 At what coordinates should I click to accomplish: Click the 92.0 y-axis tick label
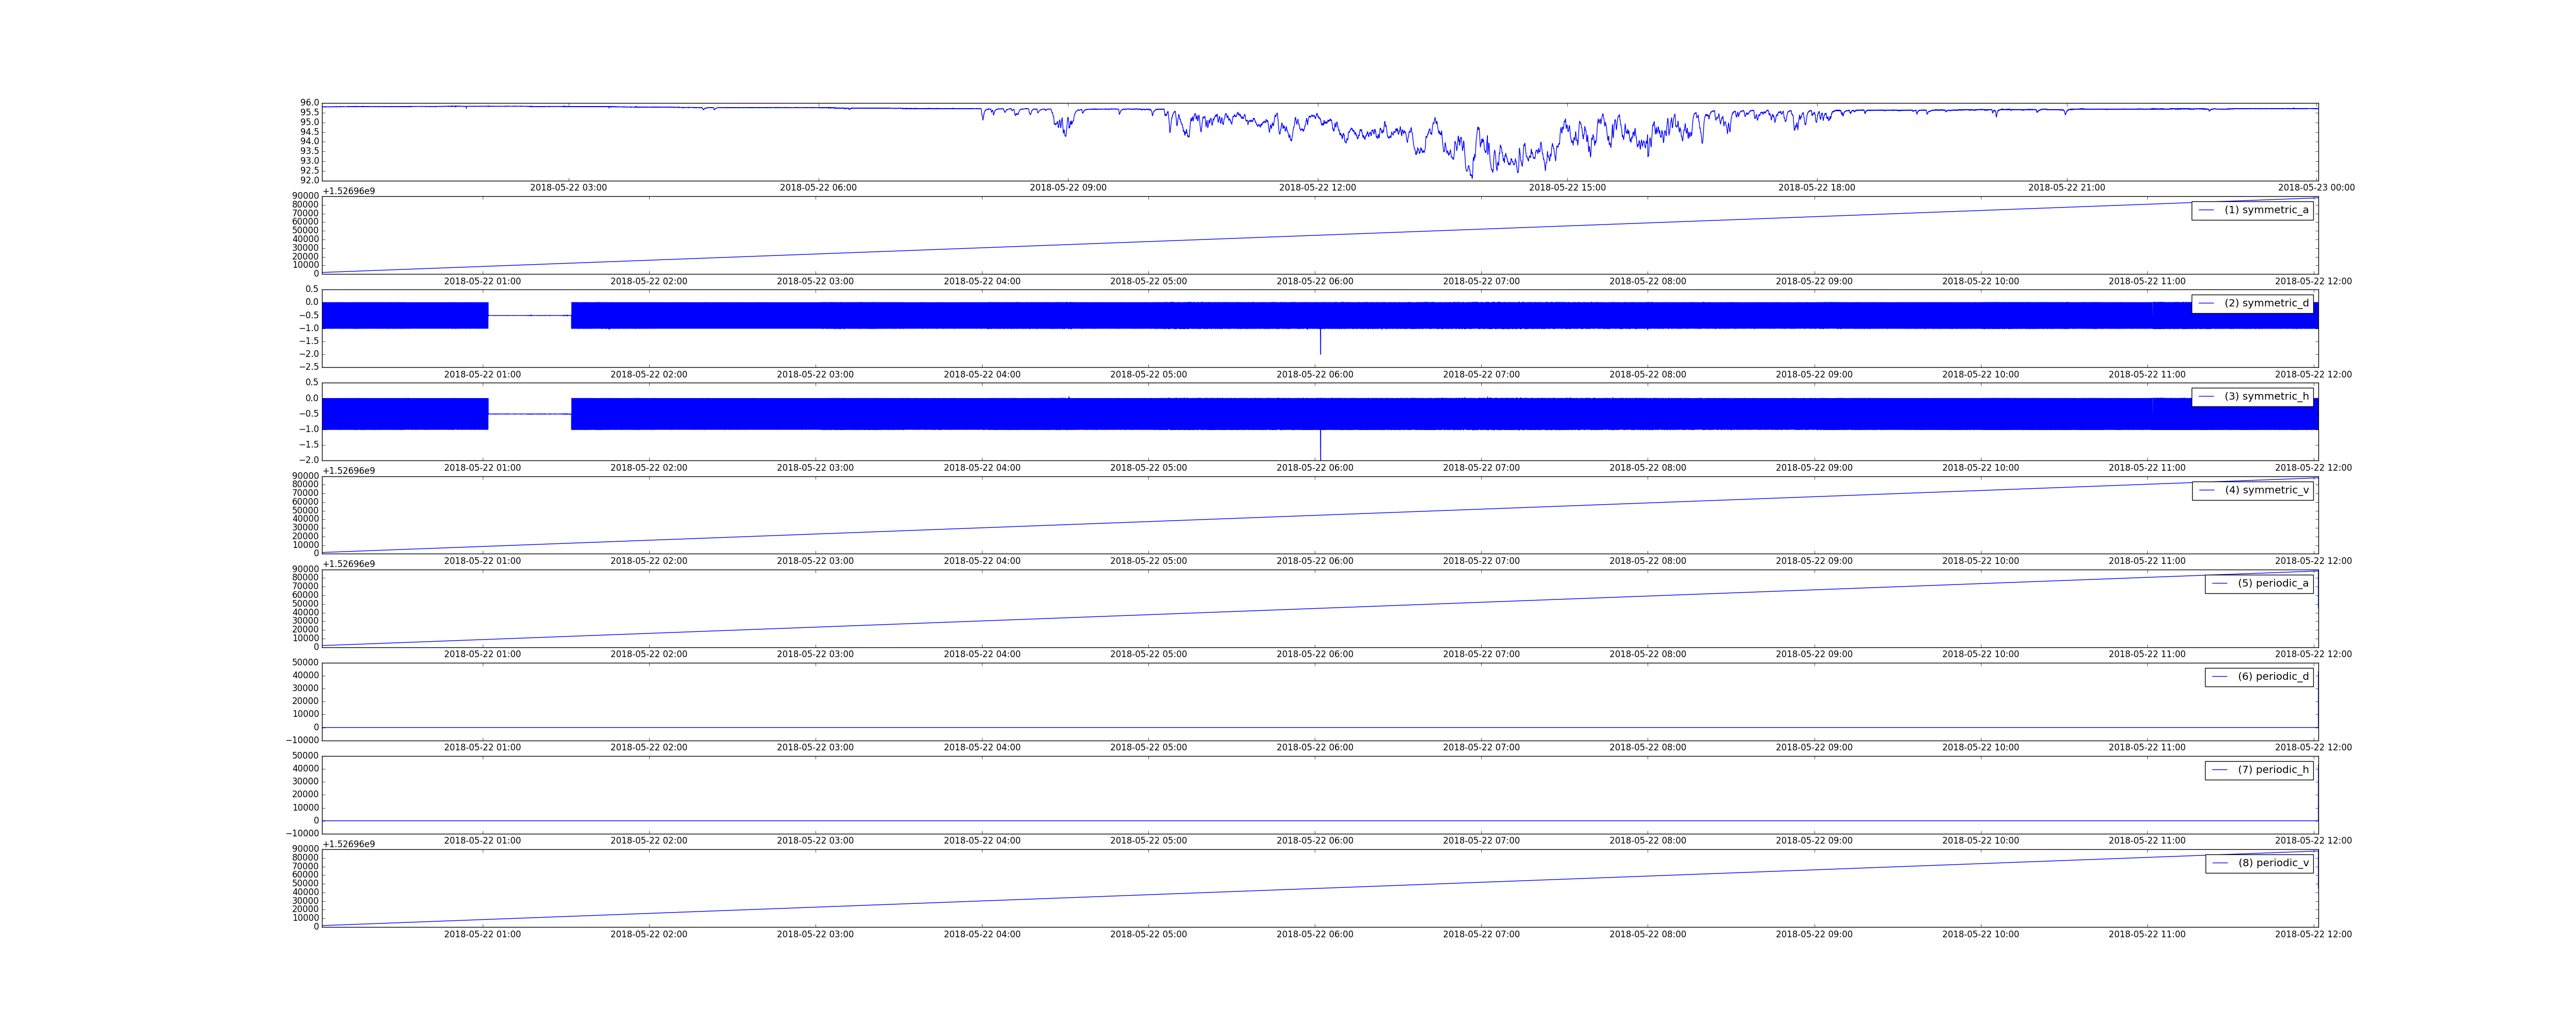(x=310, y=180)
